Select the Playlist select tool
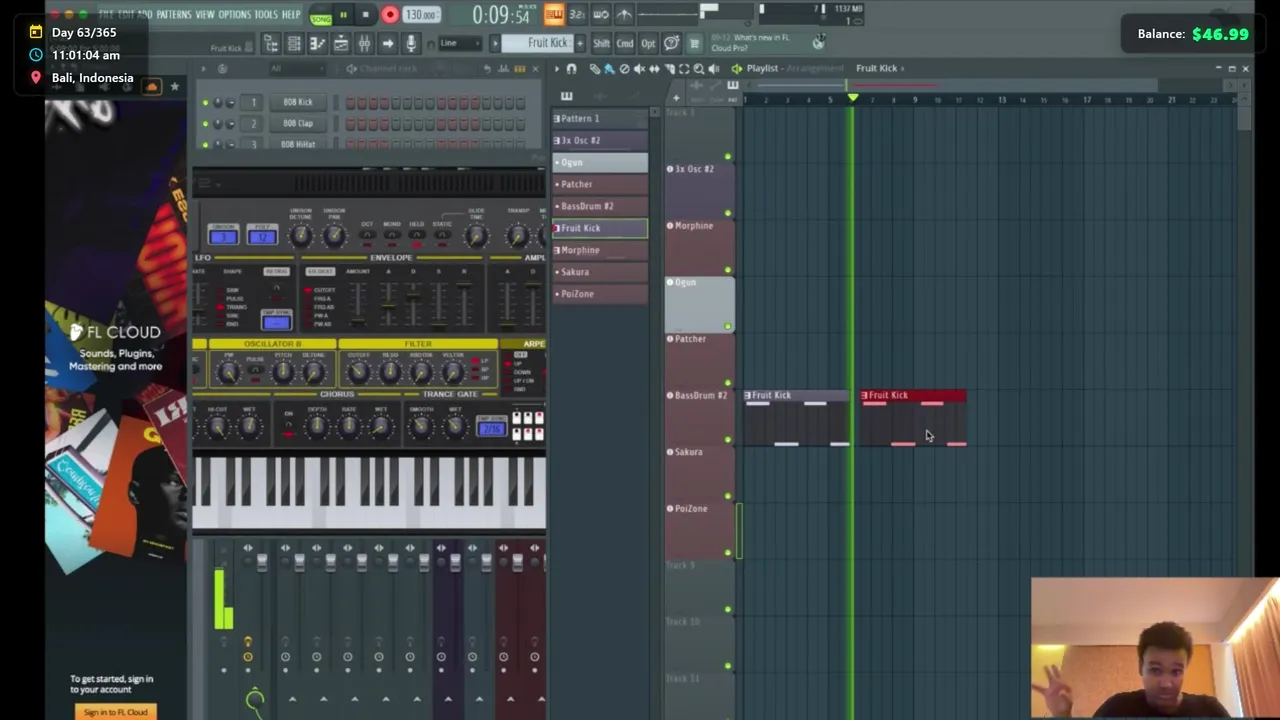This screenshot has width=1280, height=720. [684, 69]
